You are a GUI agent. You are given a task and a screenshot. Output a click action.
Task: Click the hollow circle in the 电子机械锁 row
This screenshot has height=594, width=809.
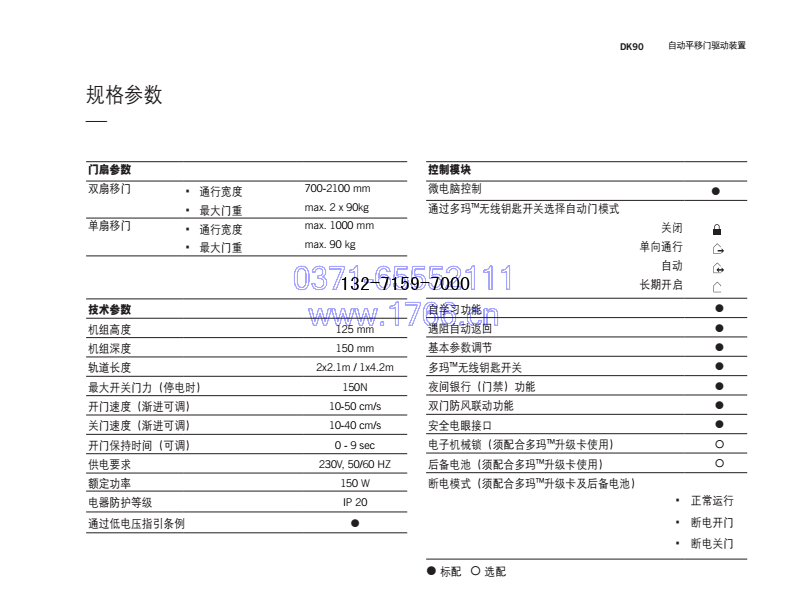click(719, 444)
